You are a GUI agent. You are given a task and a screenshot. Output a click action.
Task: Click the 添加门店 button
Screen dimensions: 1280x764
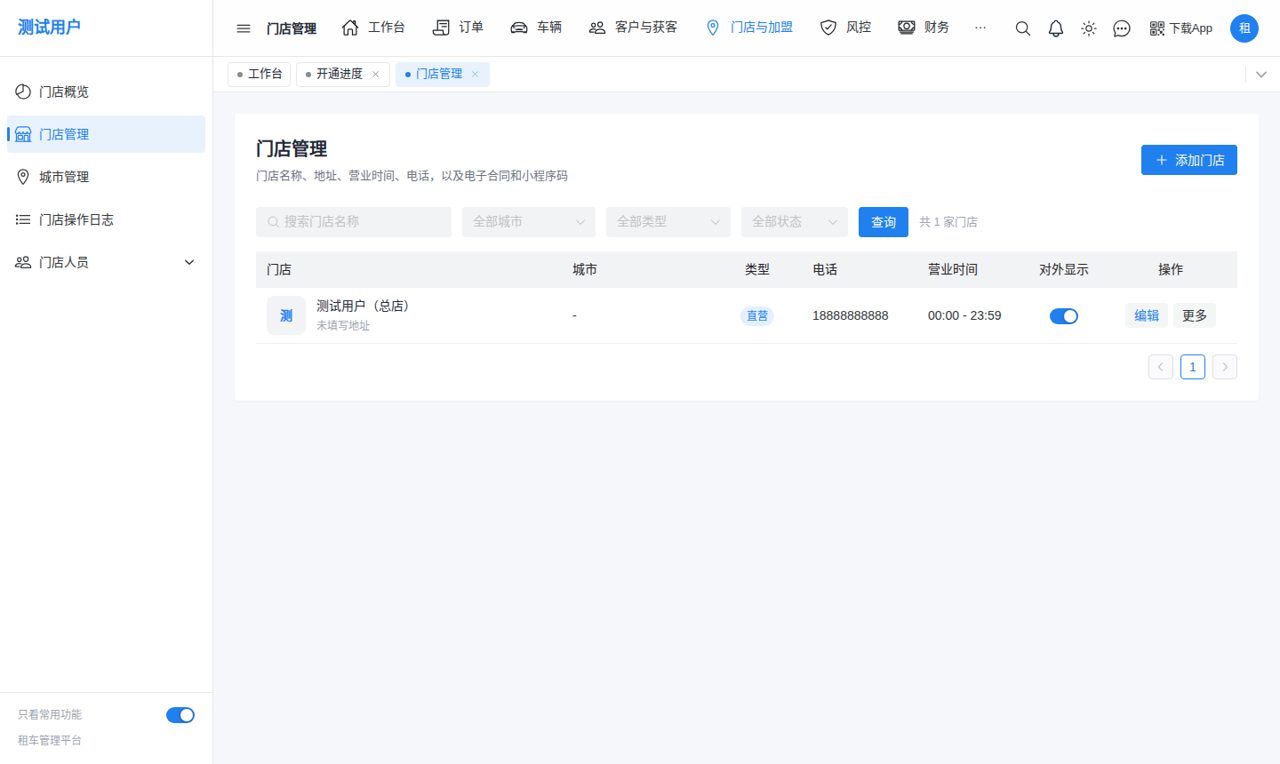tap(1189, 160)
